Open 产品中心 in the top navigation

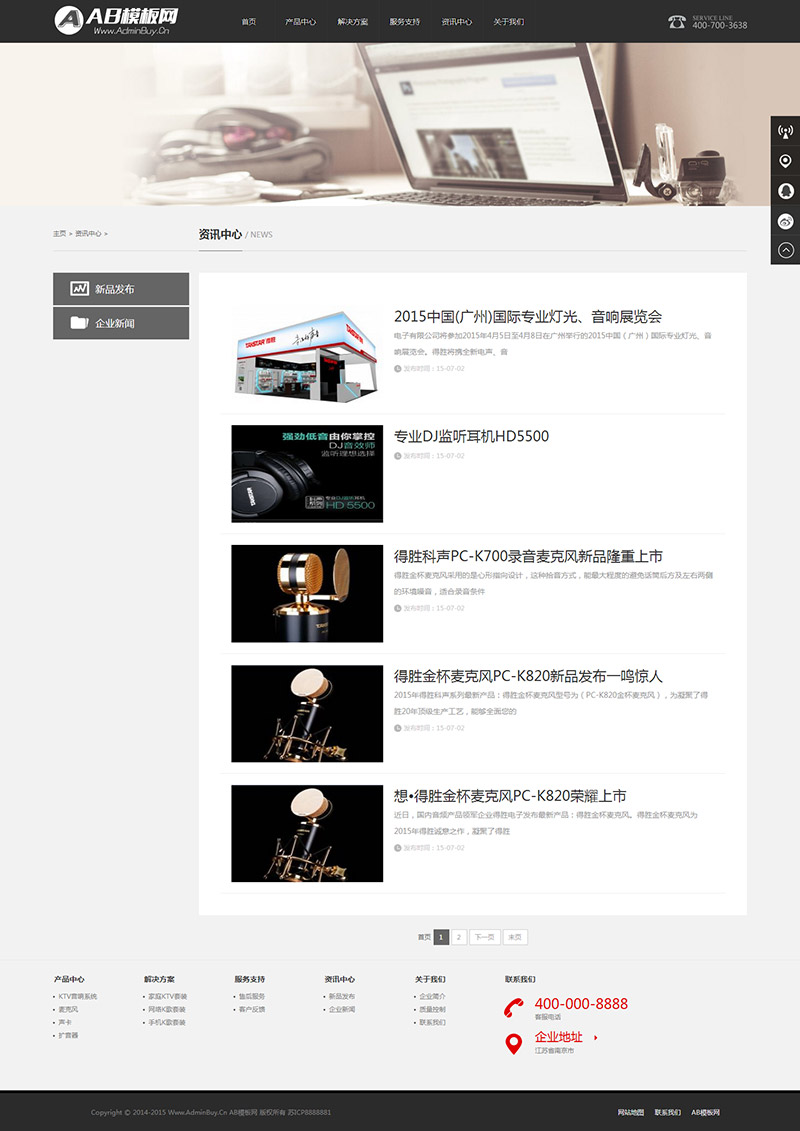[x=300, y=22]
